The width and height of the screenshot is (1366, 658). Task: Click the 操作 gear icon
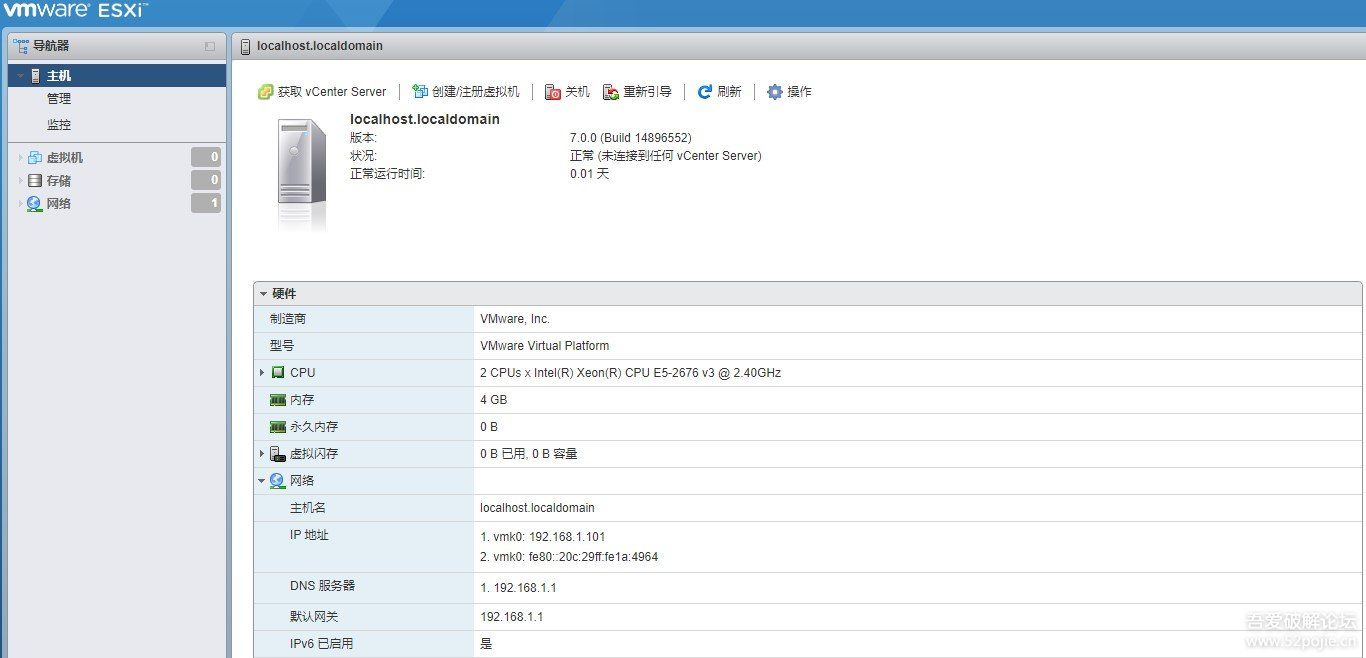pos(775,92)
